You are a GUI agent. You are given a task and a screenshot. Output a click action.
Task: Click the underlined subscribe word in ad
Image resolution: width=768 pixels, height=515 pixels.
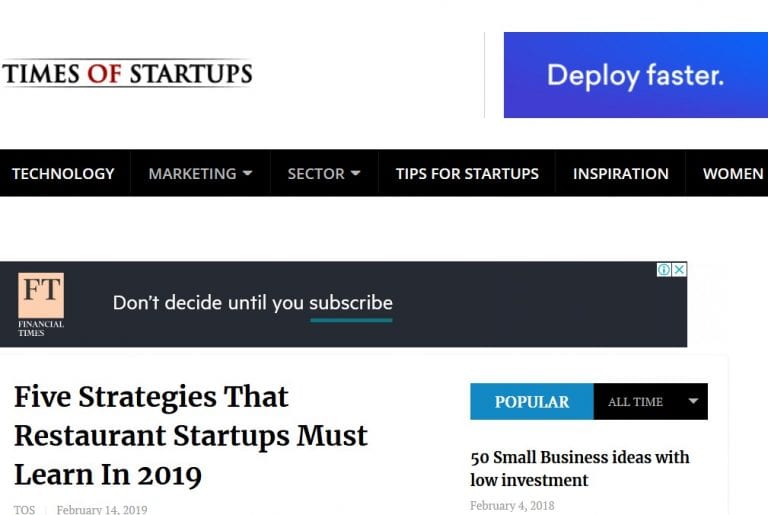click(x=351, y=303)
